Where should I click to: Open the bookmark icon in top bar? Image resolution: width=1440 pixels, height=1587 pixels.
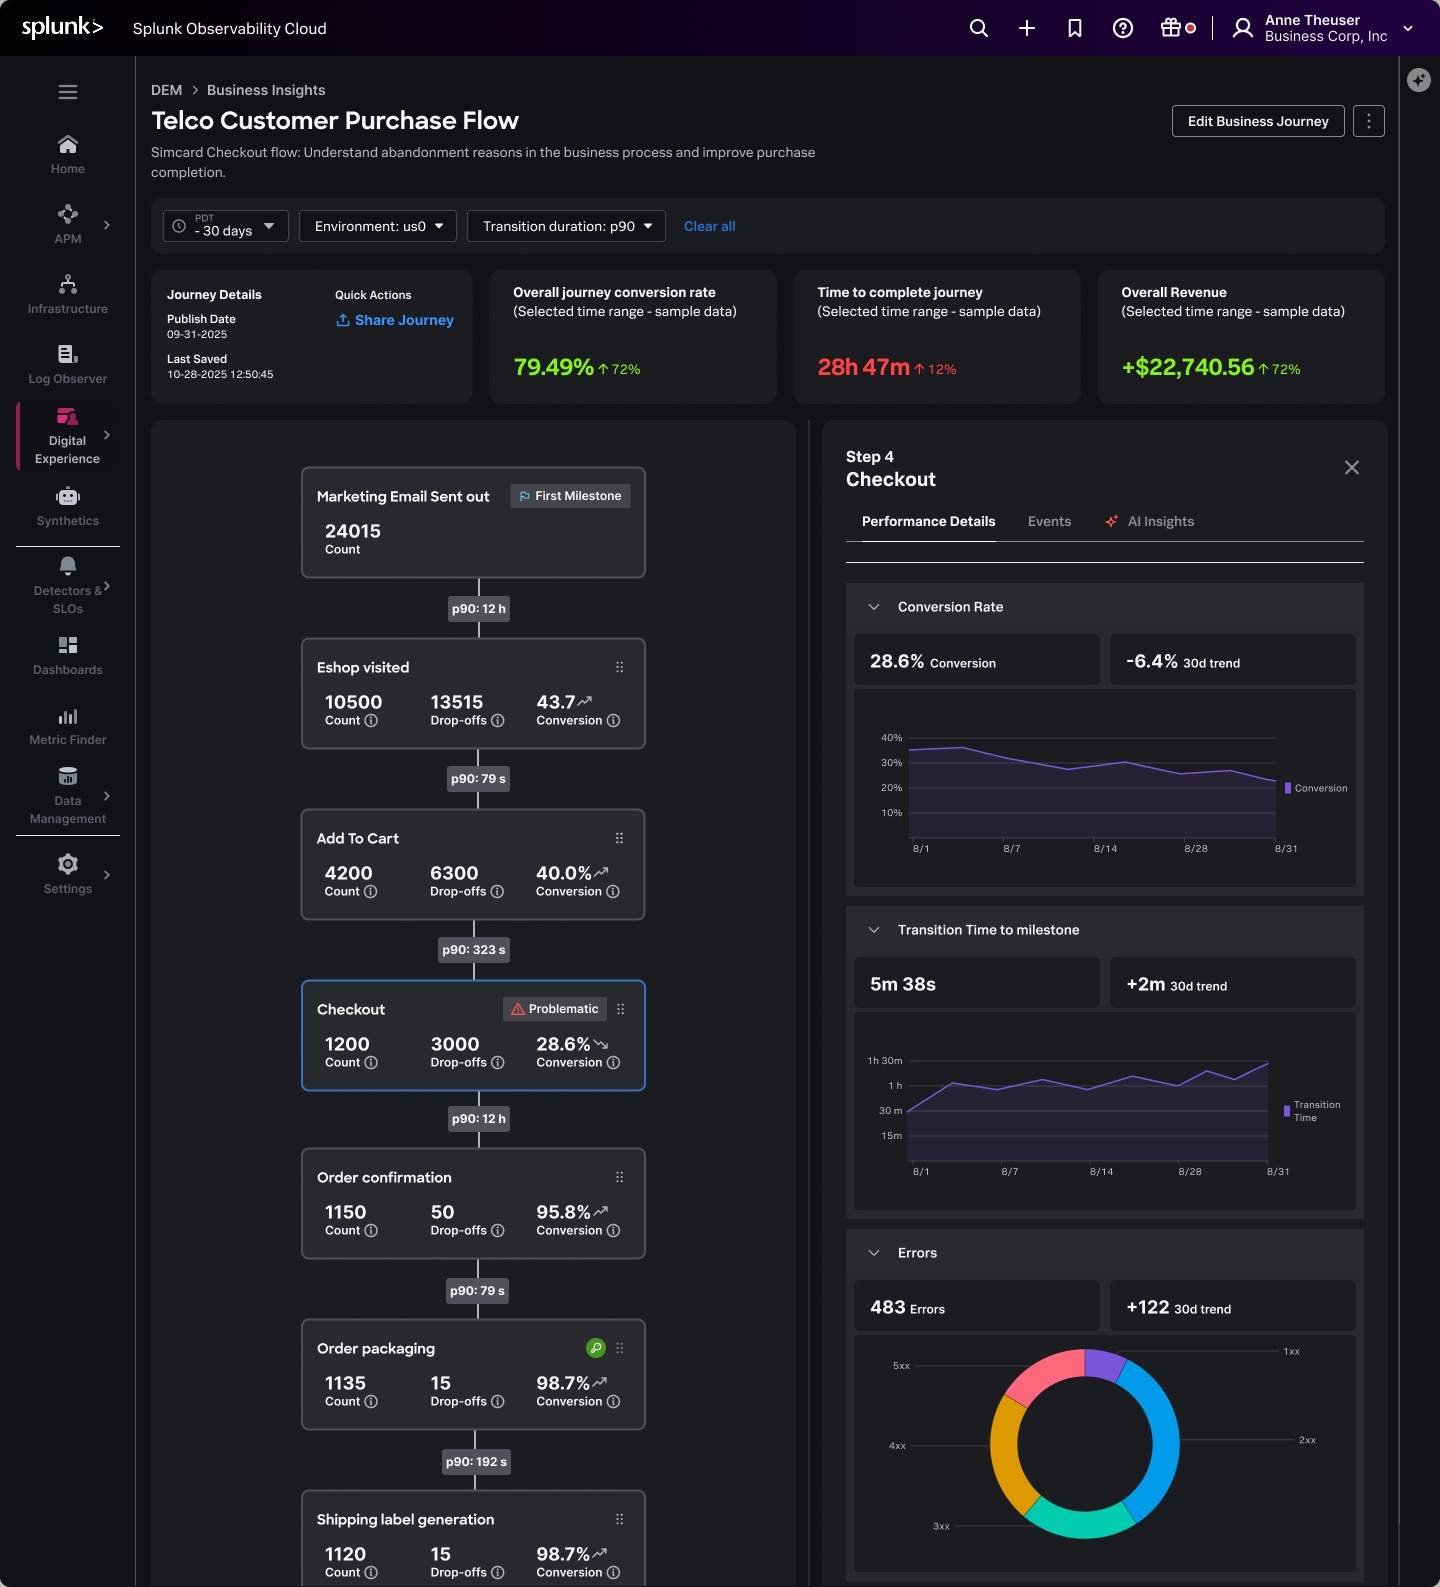click(x=1074, y=28)
